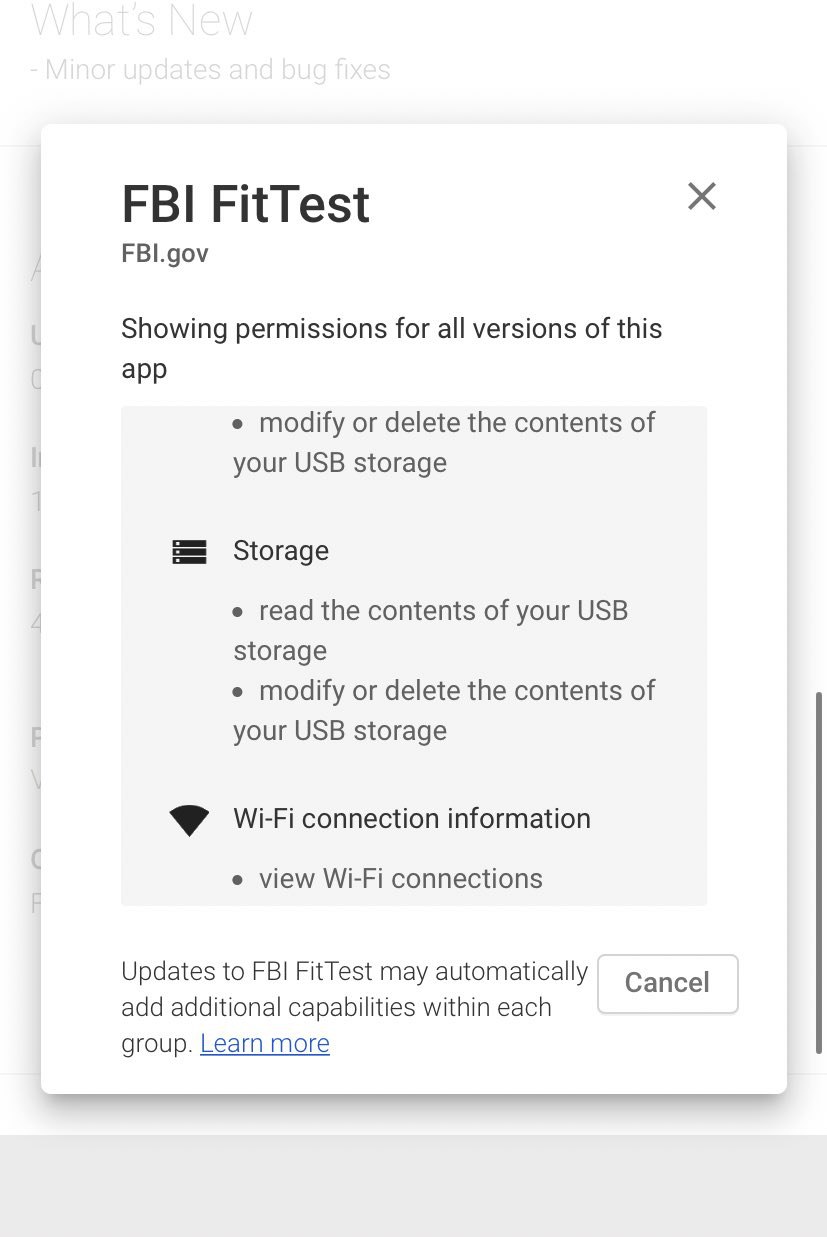Screen dimensions: 827x1237
Task: Tap the modify or delete entry above Storage
Action: click(444, 442)
